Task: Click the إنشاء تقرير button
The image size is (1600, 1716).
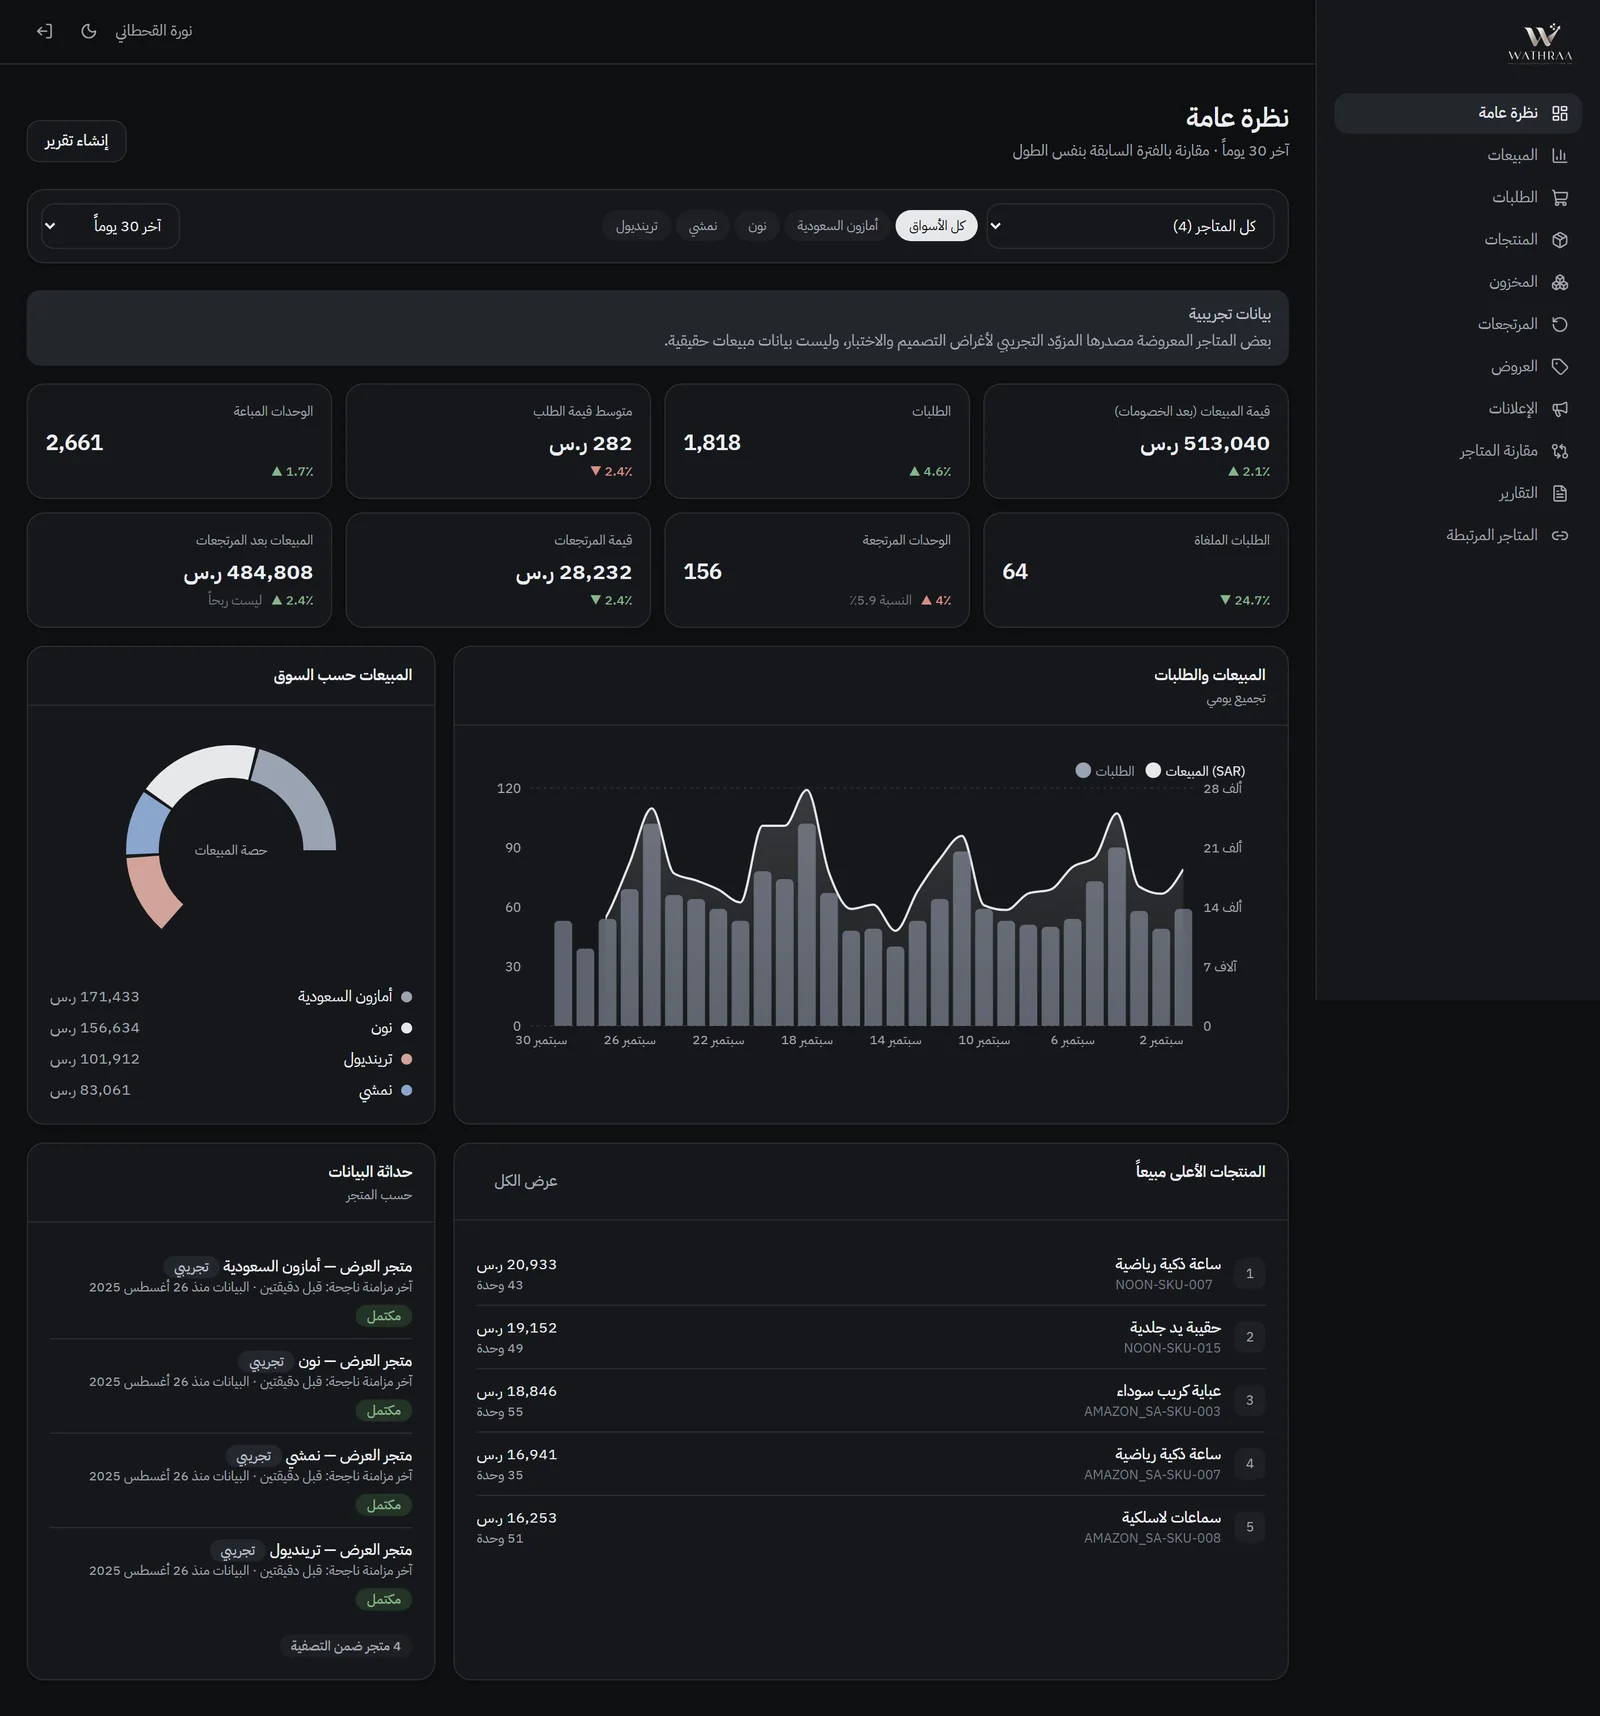Action: click(x=76, y=141)
